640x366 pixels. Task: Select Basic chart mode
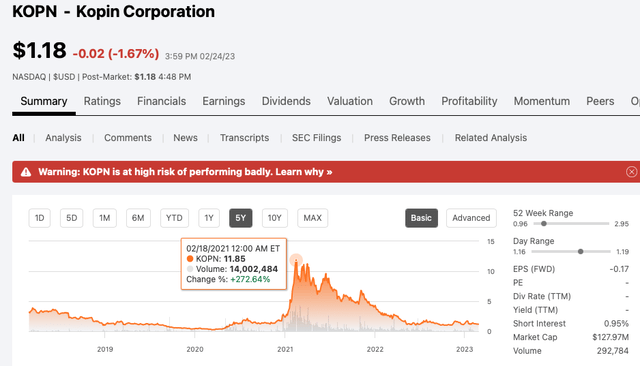pos(421,218)
